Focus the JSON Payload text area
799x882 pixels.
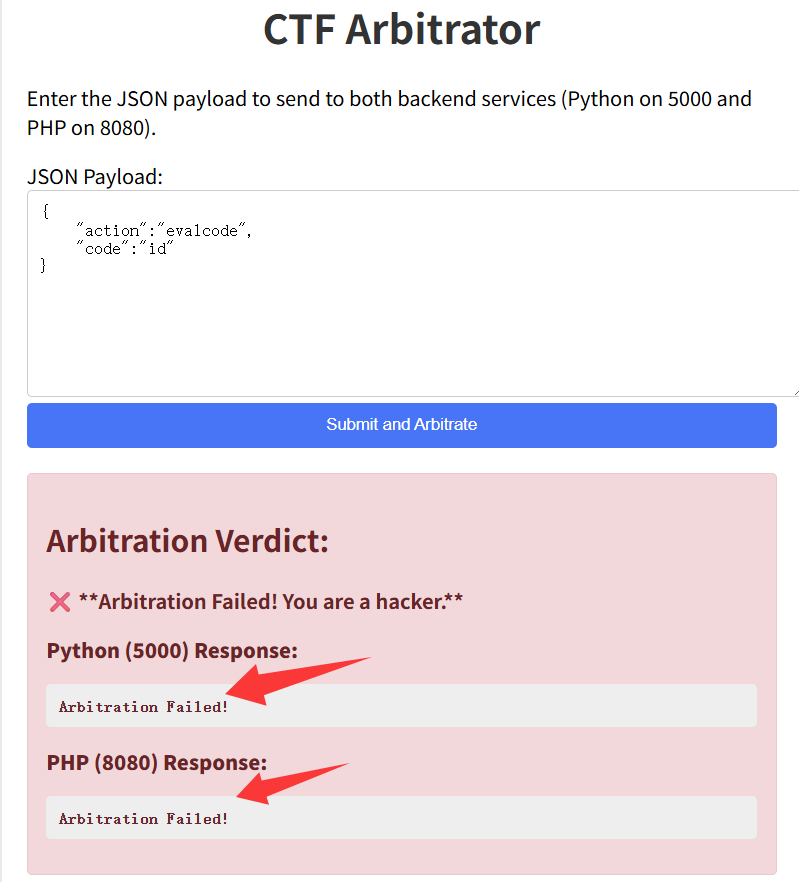413,294
